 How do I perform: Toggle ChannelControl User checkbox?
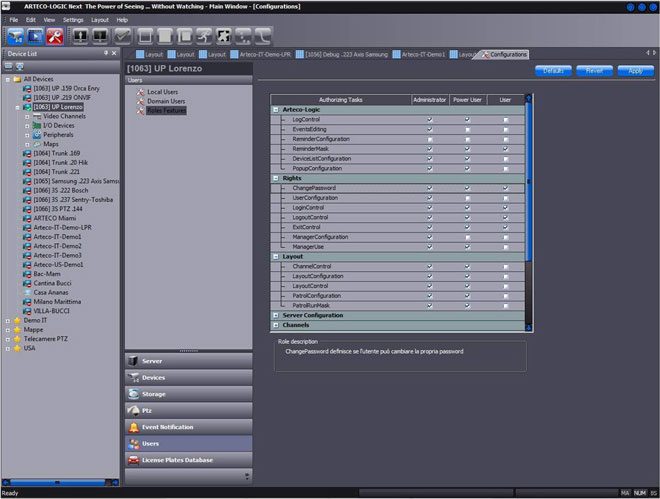506,267
